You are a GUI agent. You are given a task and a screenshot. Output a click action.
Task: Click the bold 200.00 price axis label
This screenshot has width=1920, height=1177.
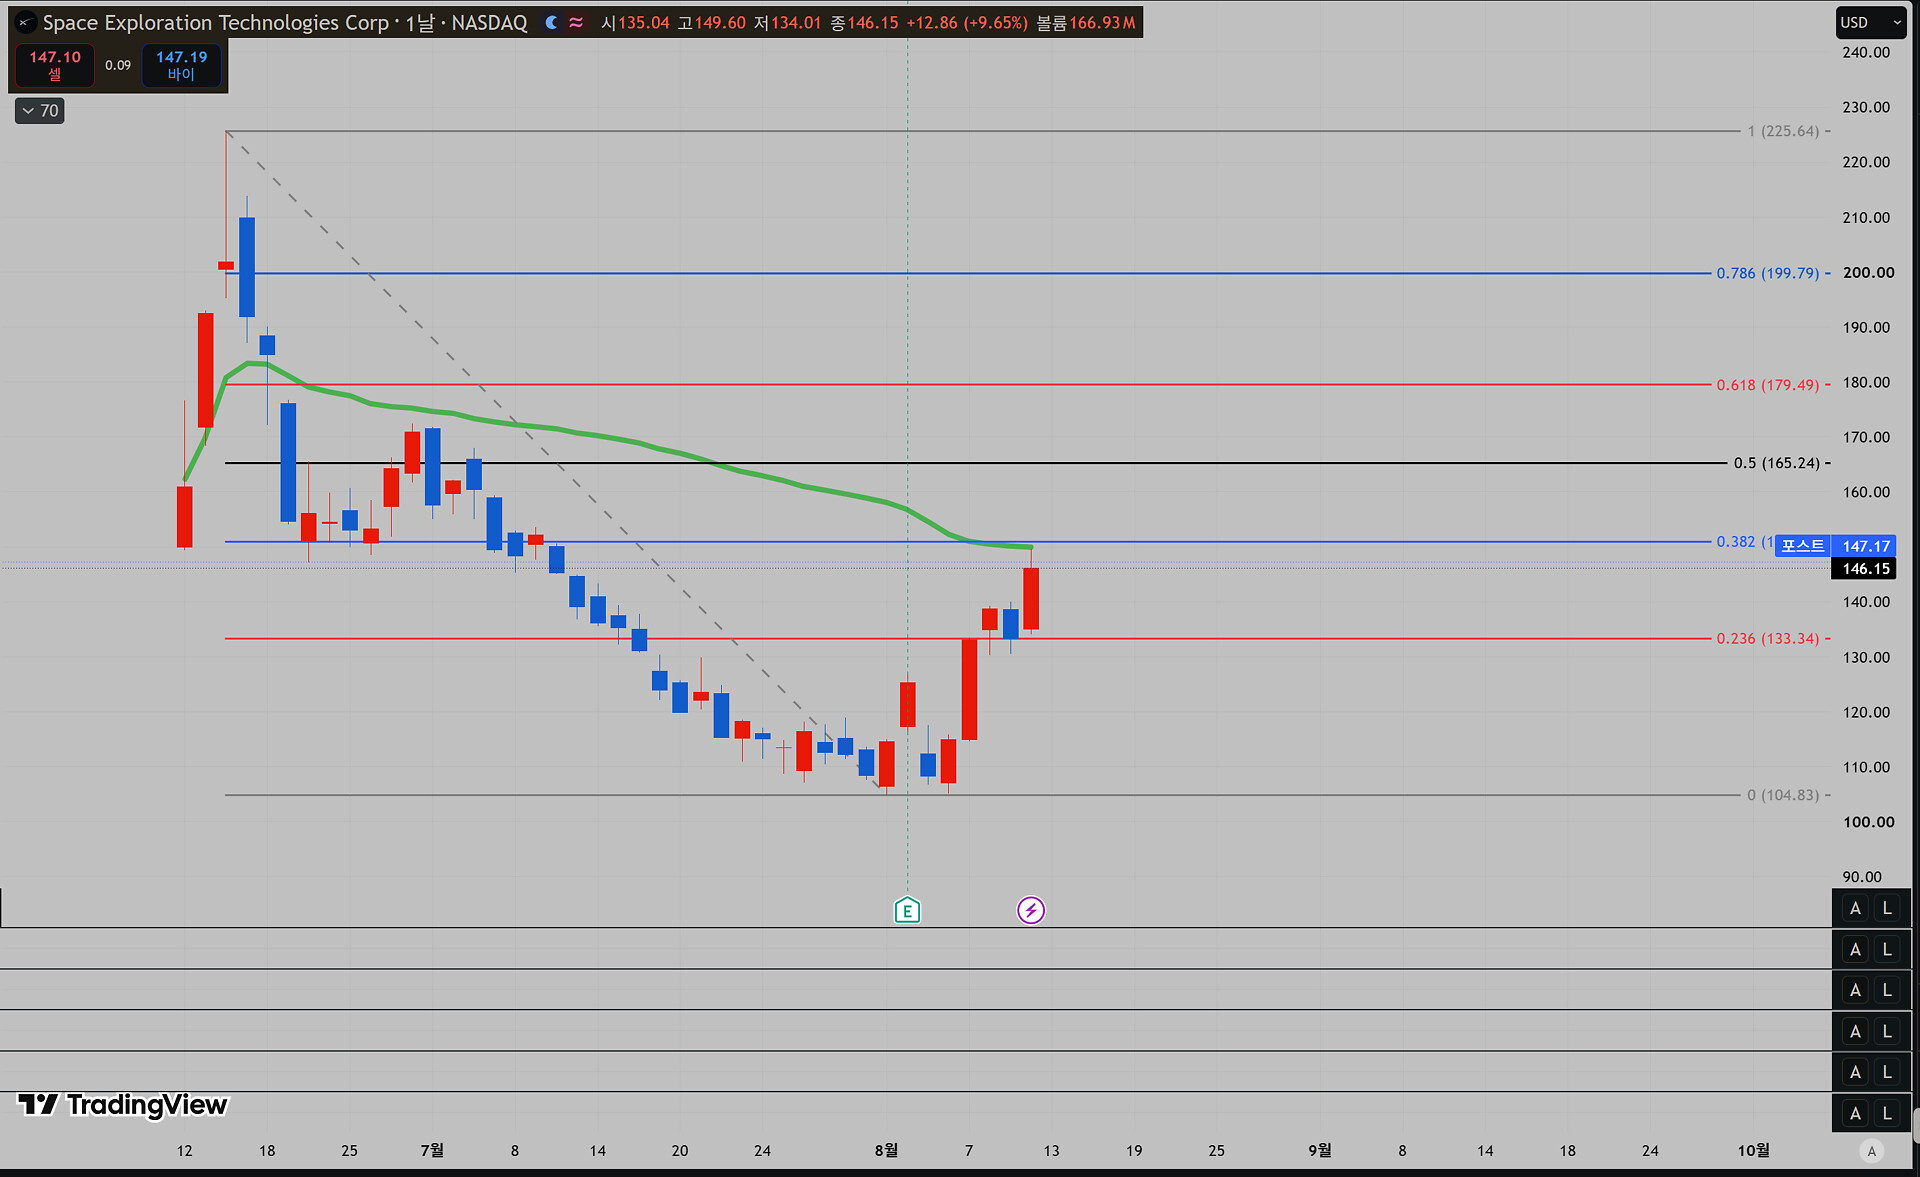click(1868, 272)
